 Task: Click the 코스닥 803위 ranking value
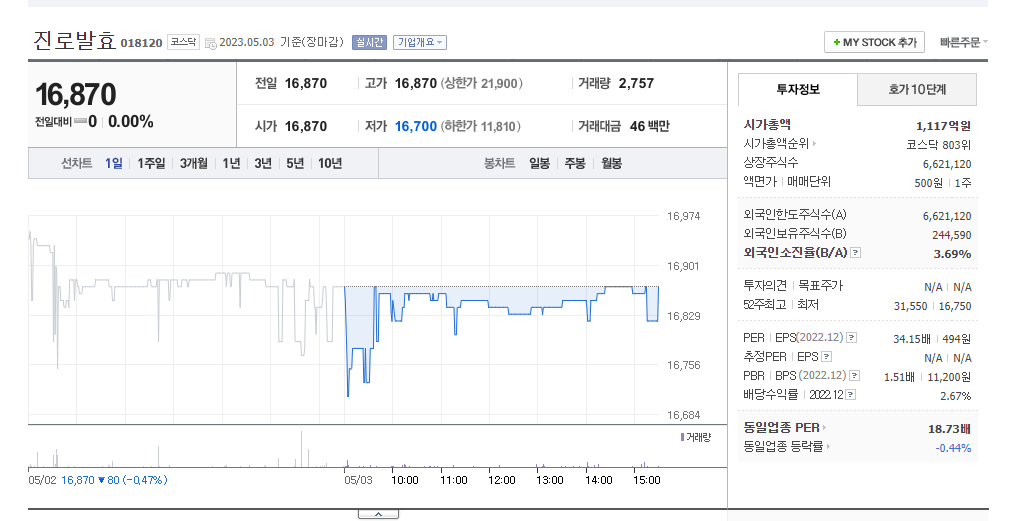939,145
